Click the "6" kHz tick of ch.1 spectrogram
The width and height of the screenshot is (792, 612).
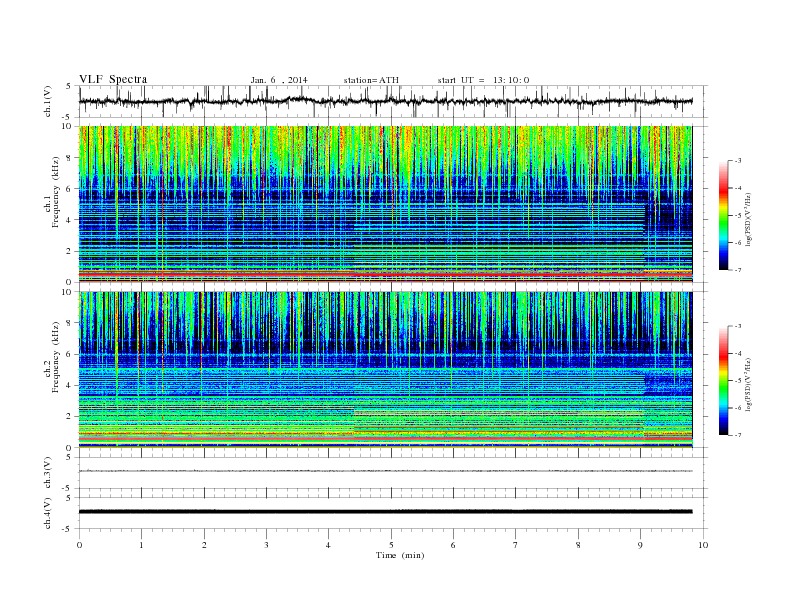pyautogui.click(x=70, y=189)
